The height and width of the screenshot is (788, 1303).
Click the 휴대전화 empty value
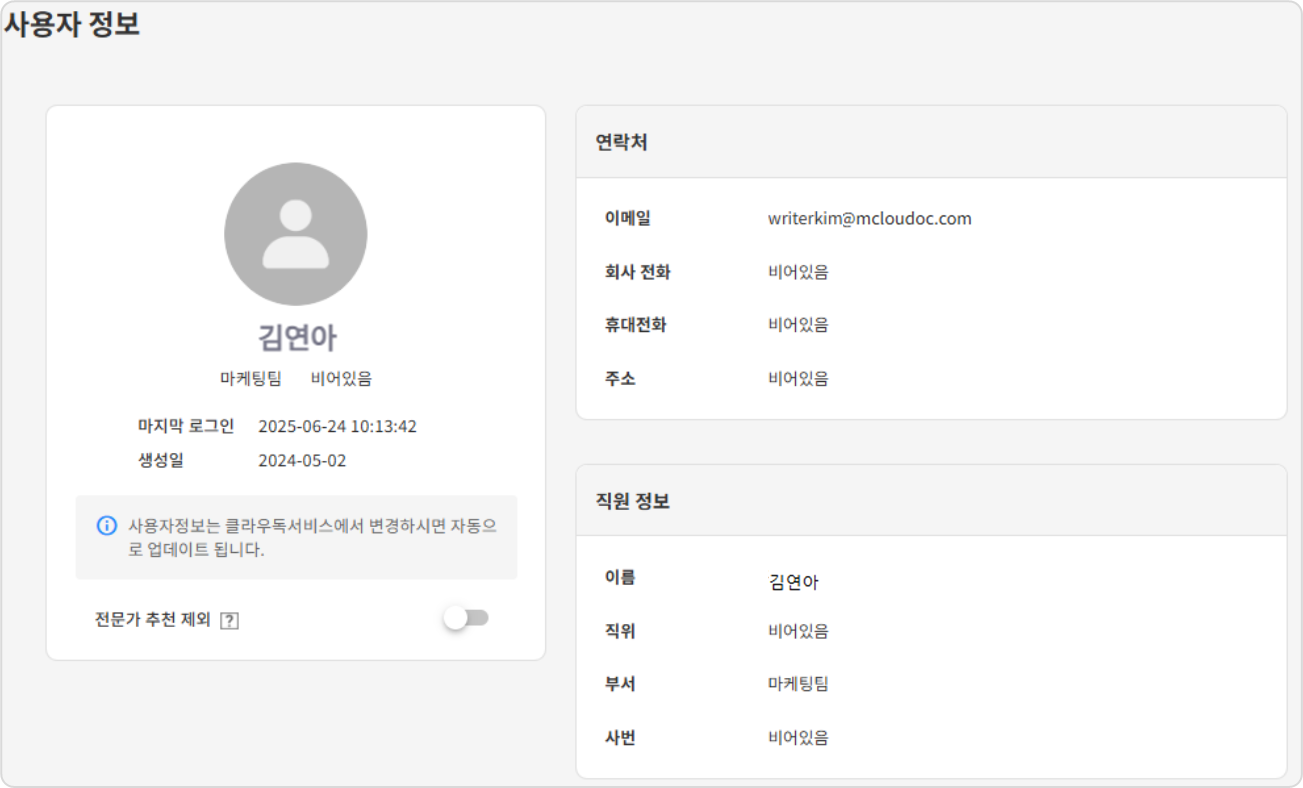pos(797,325)
